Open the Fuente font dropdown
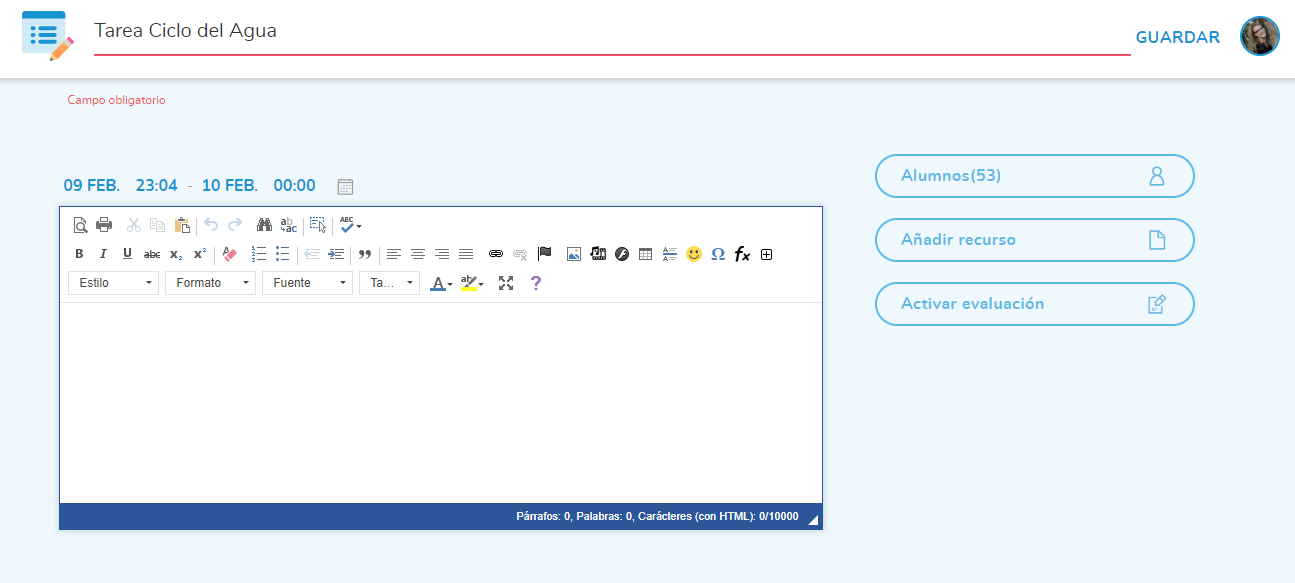The height and width of the screenshot is (583, 1295). pos(307,283)
